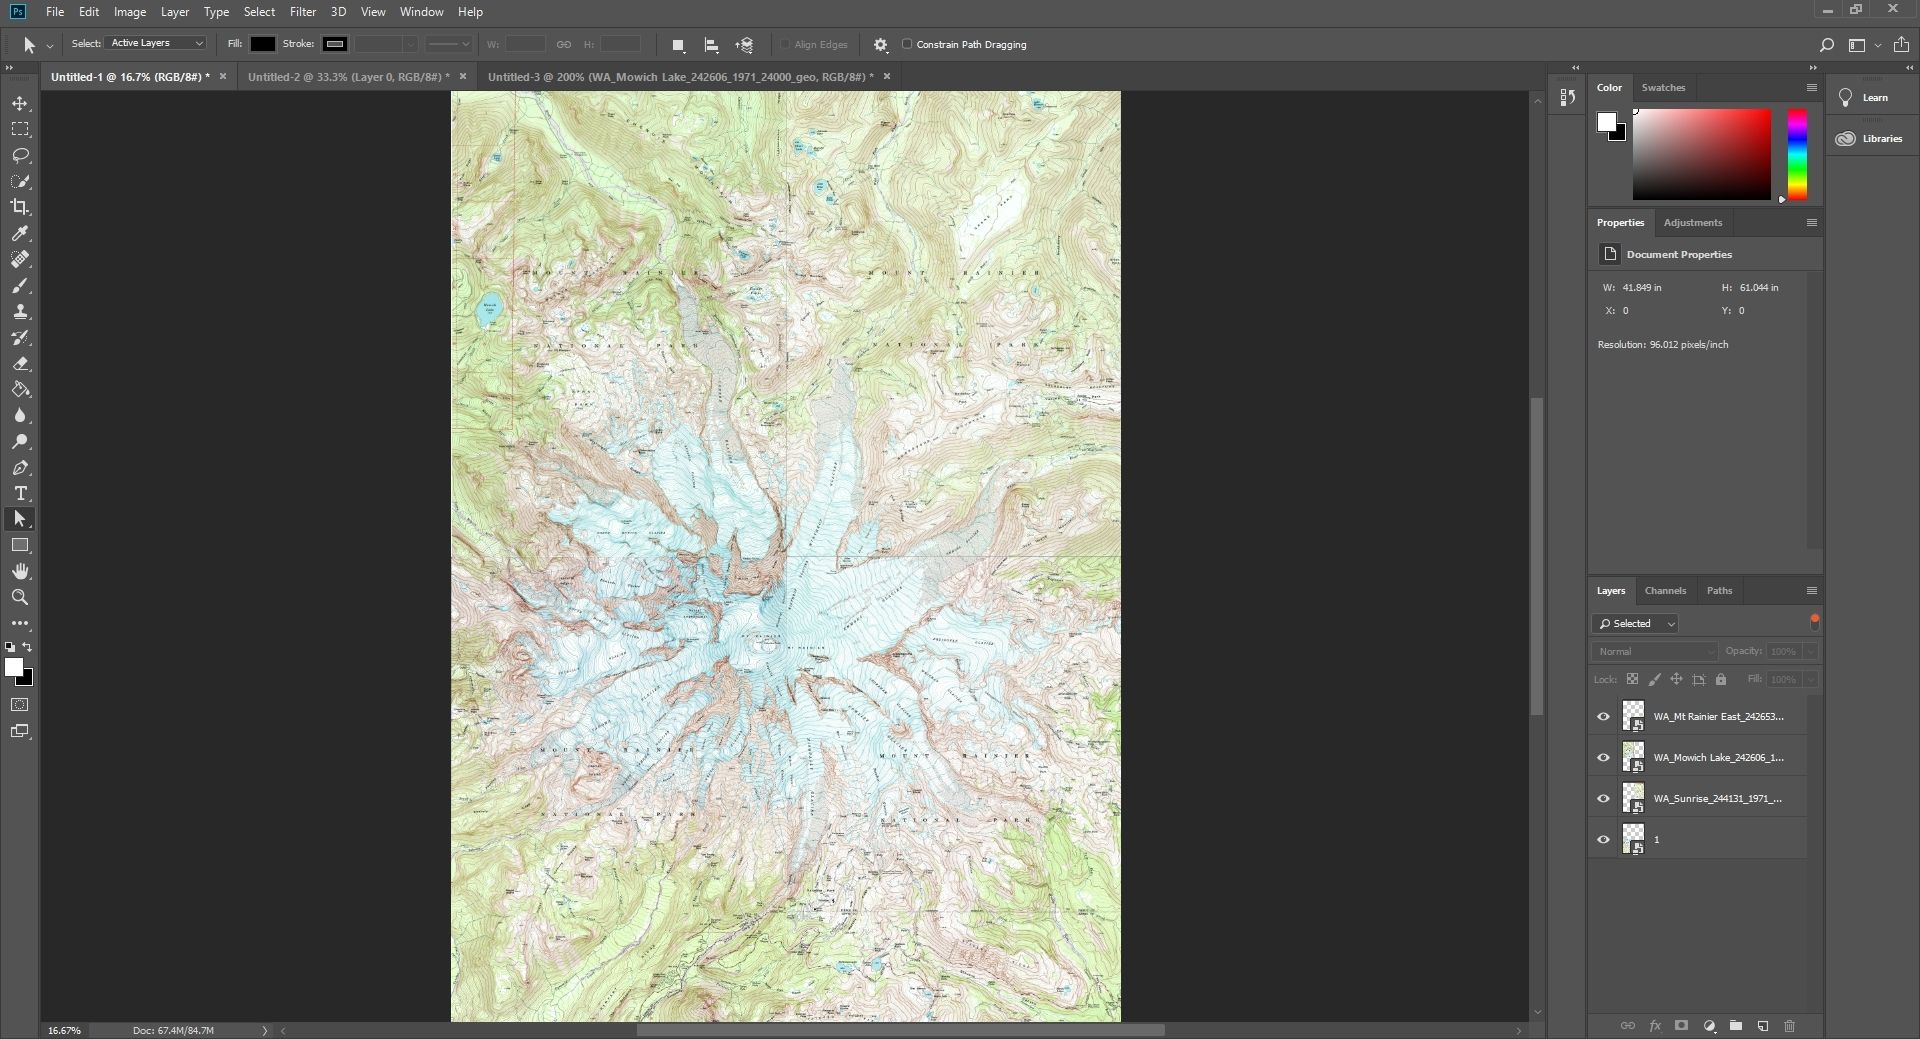This screenshot has height=1039, width=1920.
Task: Activate the Crop tool
Action: tap(20, 208)
